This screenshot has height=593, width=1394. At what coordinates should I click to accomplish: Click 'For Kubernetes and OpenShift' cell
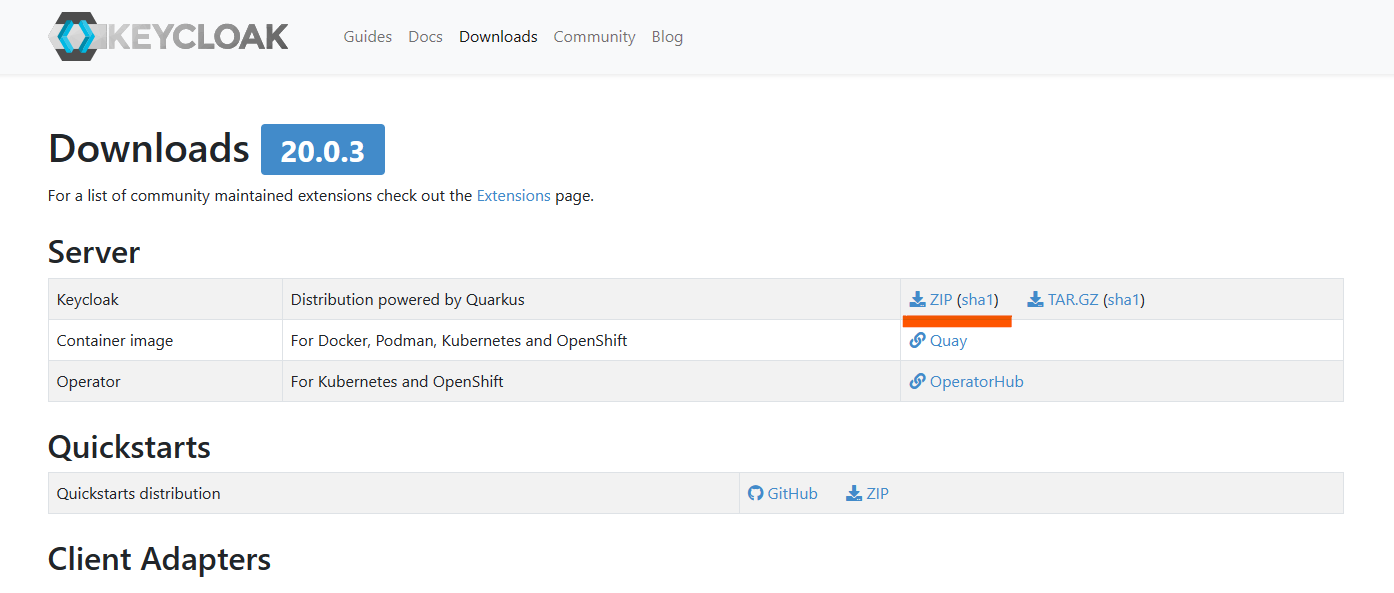click(x=591, y=381)
